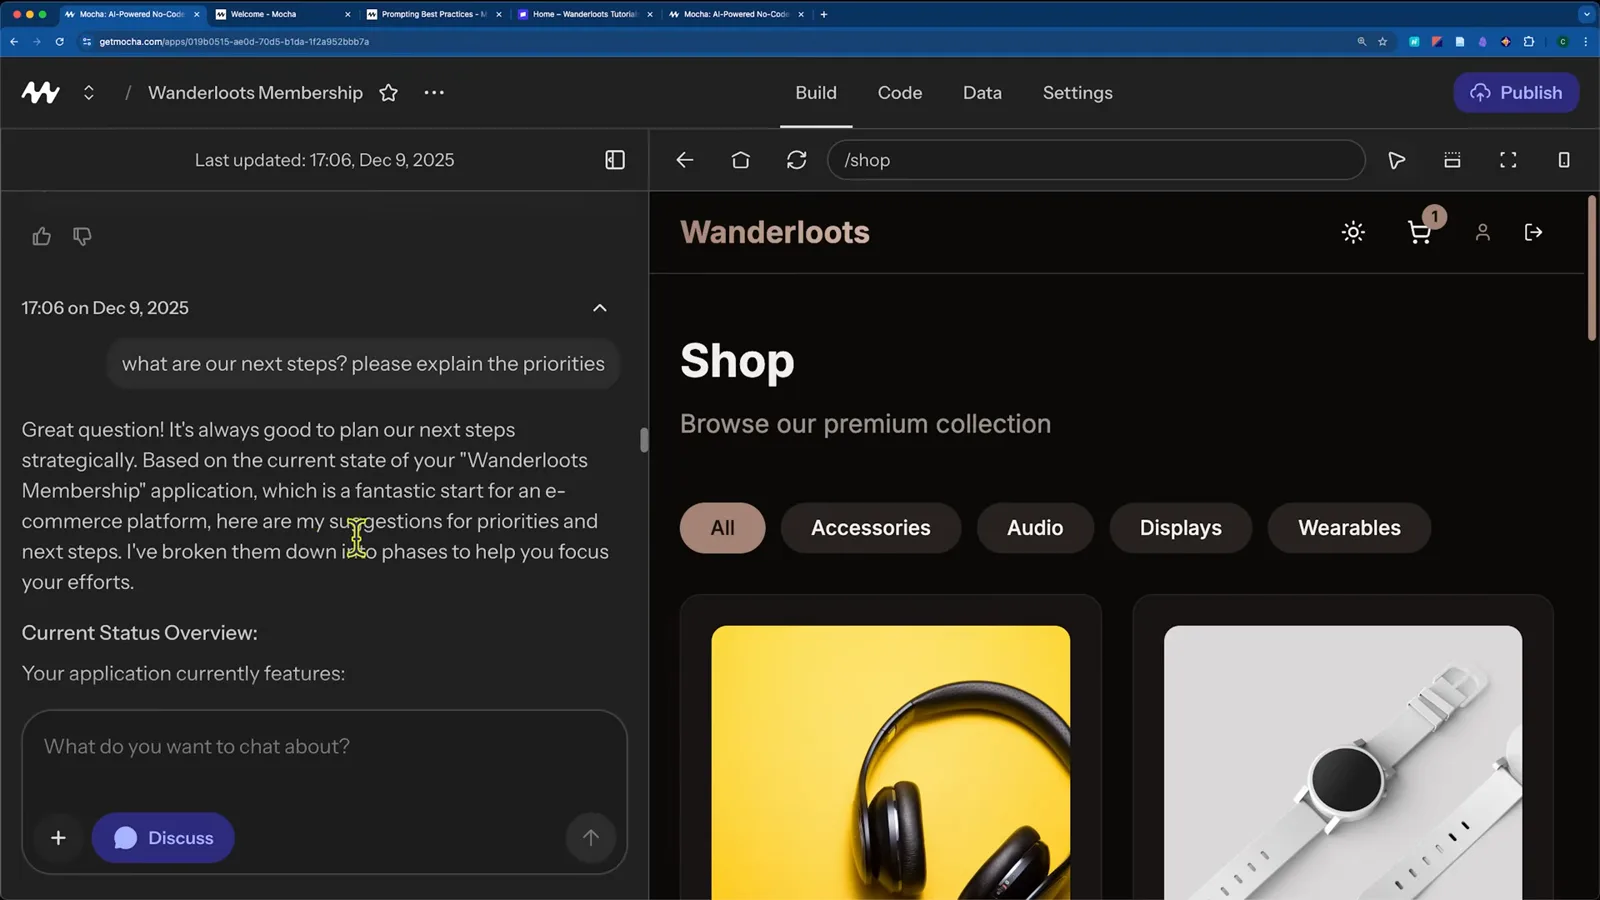
Task: Open the shopping cart
Action: click(x=1420, y=232)
